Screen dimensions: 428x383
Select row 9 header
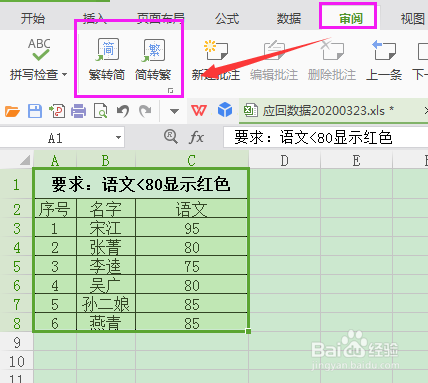point(17,342)
